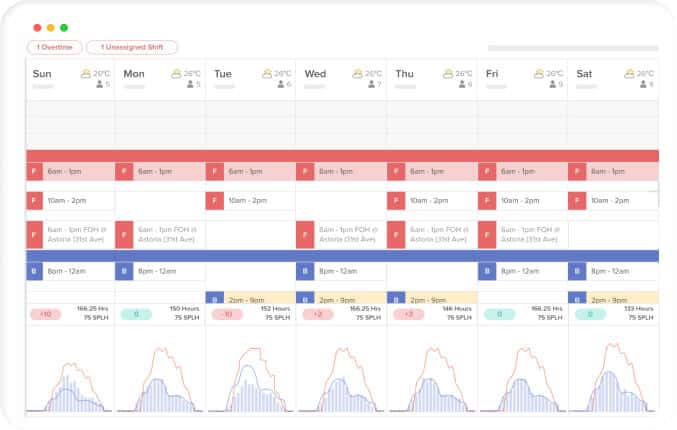Click the Sunday weather icon

point(86,74)
